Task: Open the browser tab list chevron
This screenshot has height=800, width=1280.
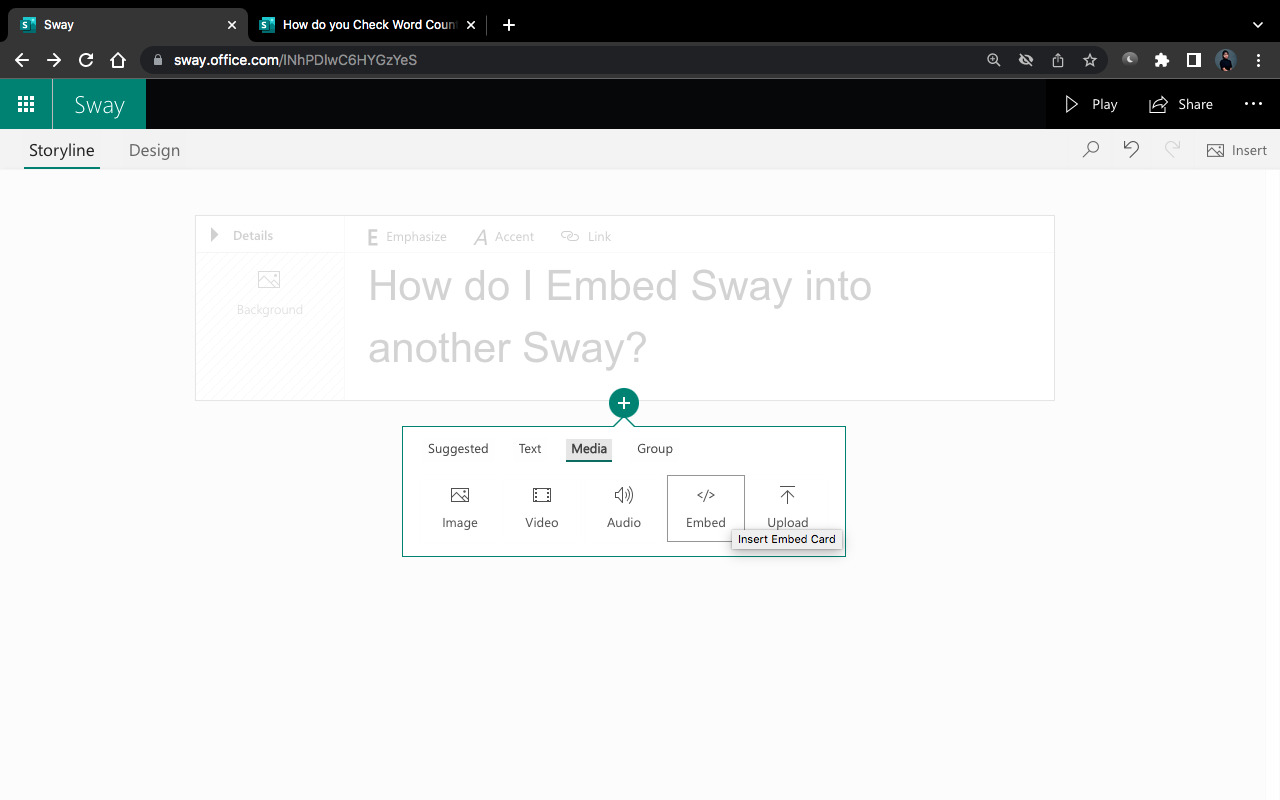Action: point(1258,24)
